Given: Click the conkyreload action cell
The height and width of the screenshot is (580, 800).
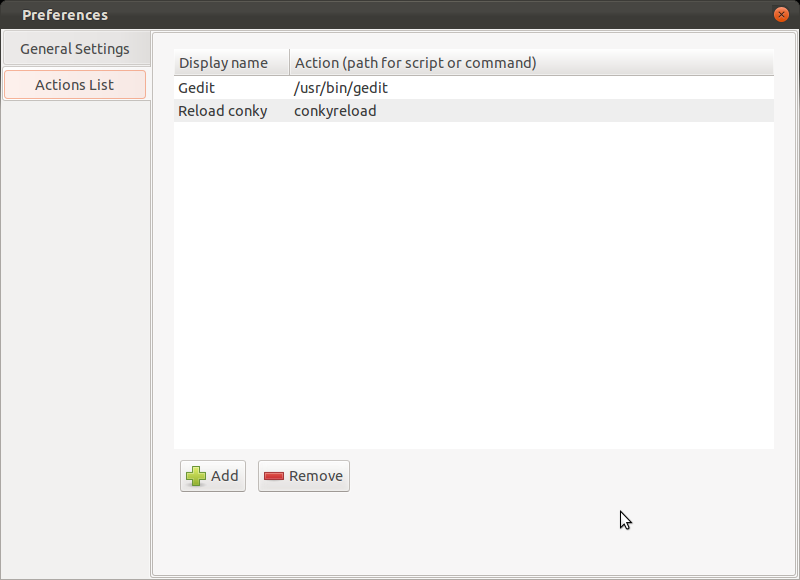Looking at the screenshot, I should pyautogui.click(x=532, y=111).
